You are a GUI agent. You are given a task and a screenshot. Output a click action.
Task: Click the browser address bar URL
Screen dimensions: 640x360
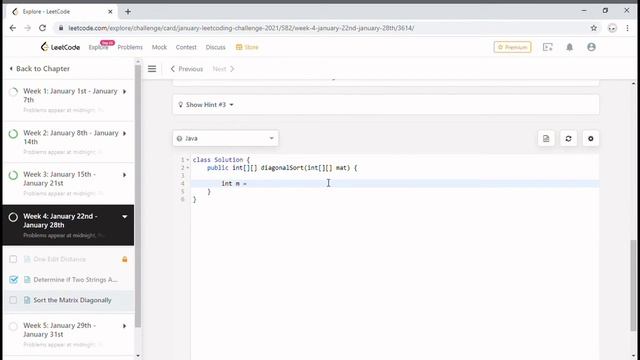point(241,28)
